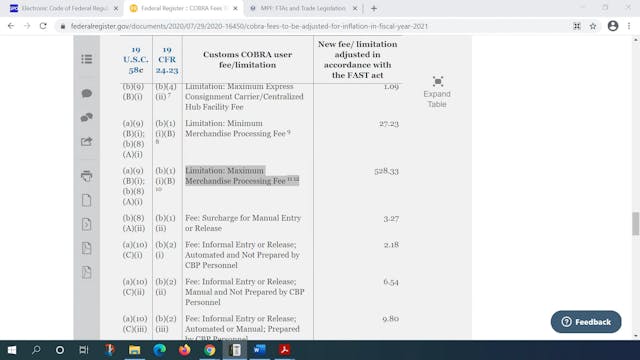Launch Microsoft Edge from the taskbar

coord(160,350)
